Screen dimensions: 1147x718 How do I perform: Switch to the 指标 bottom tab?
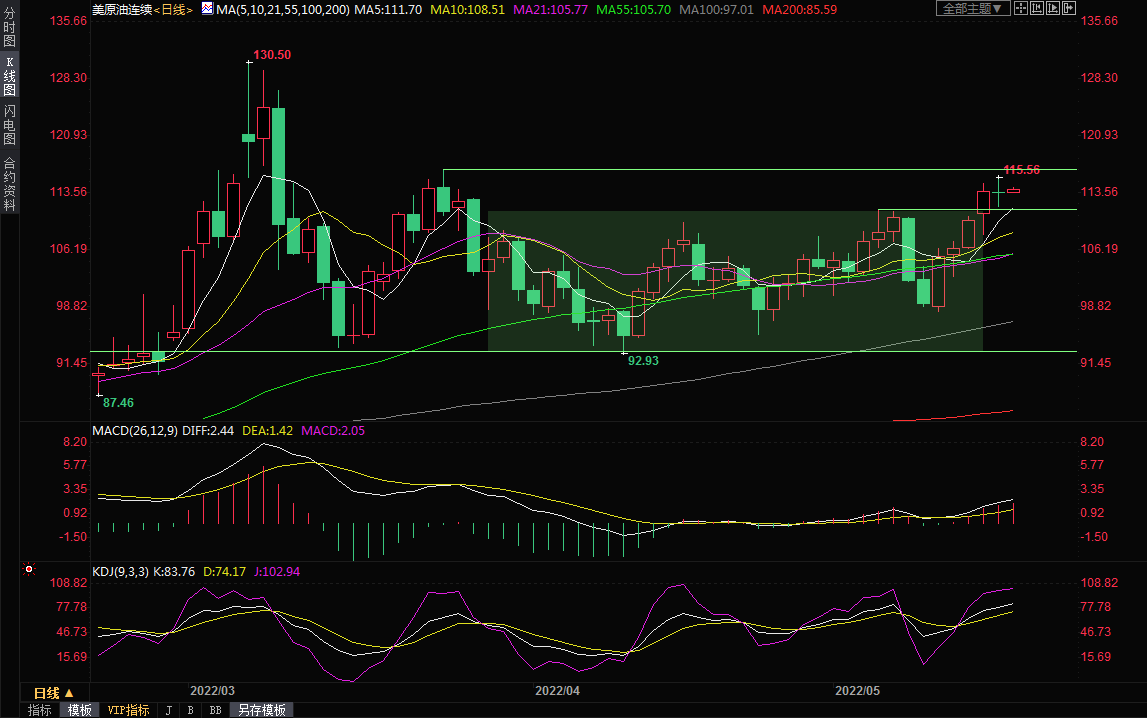40,710
